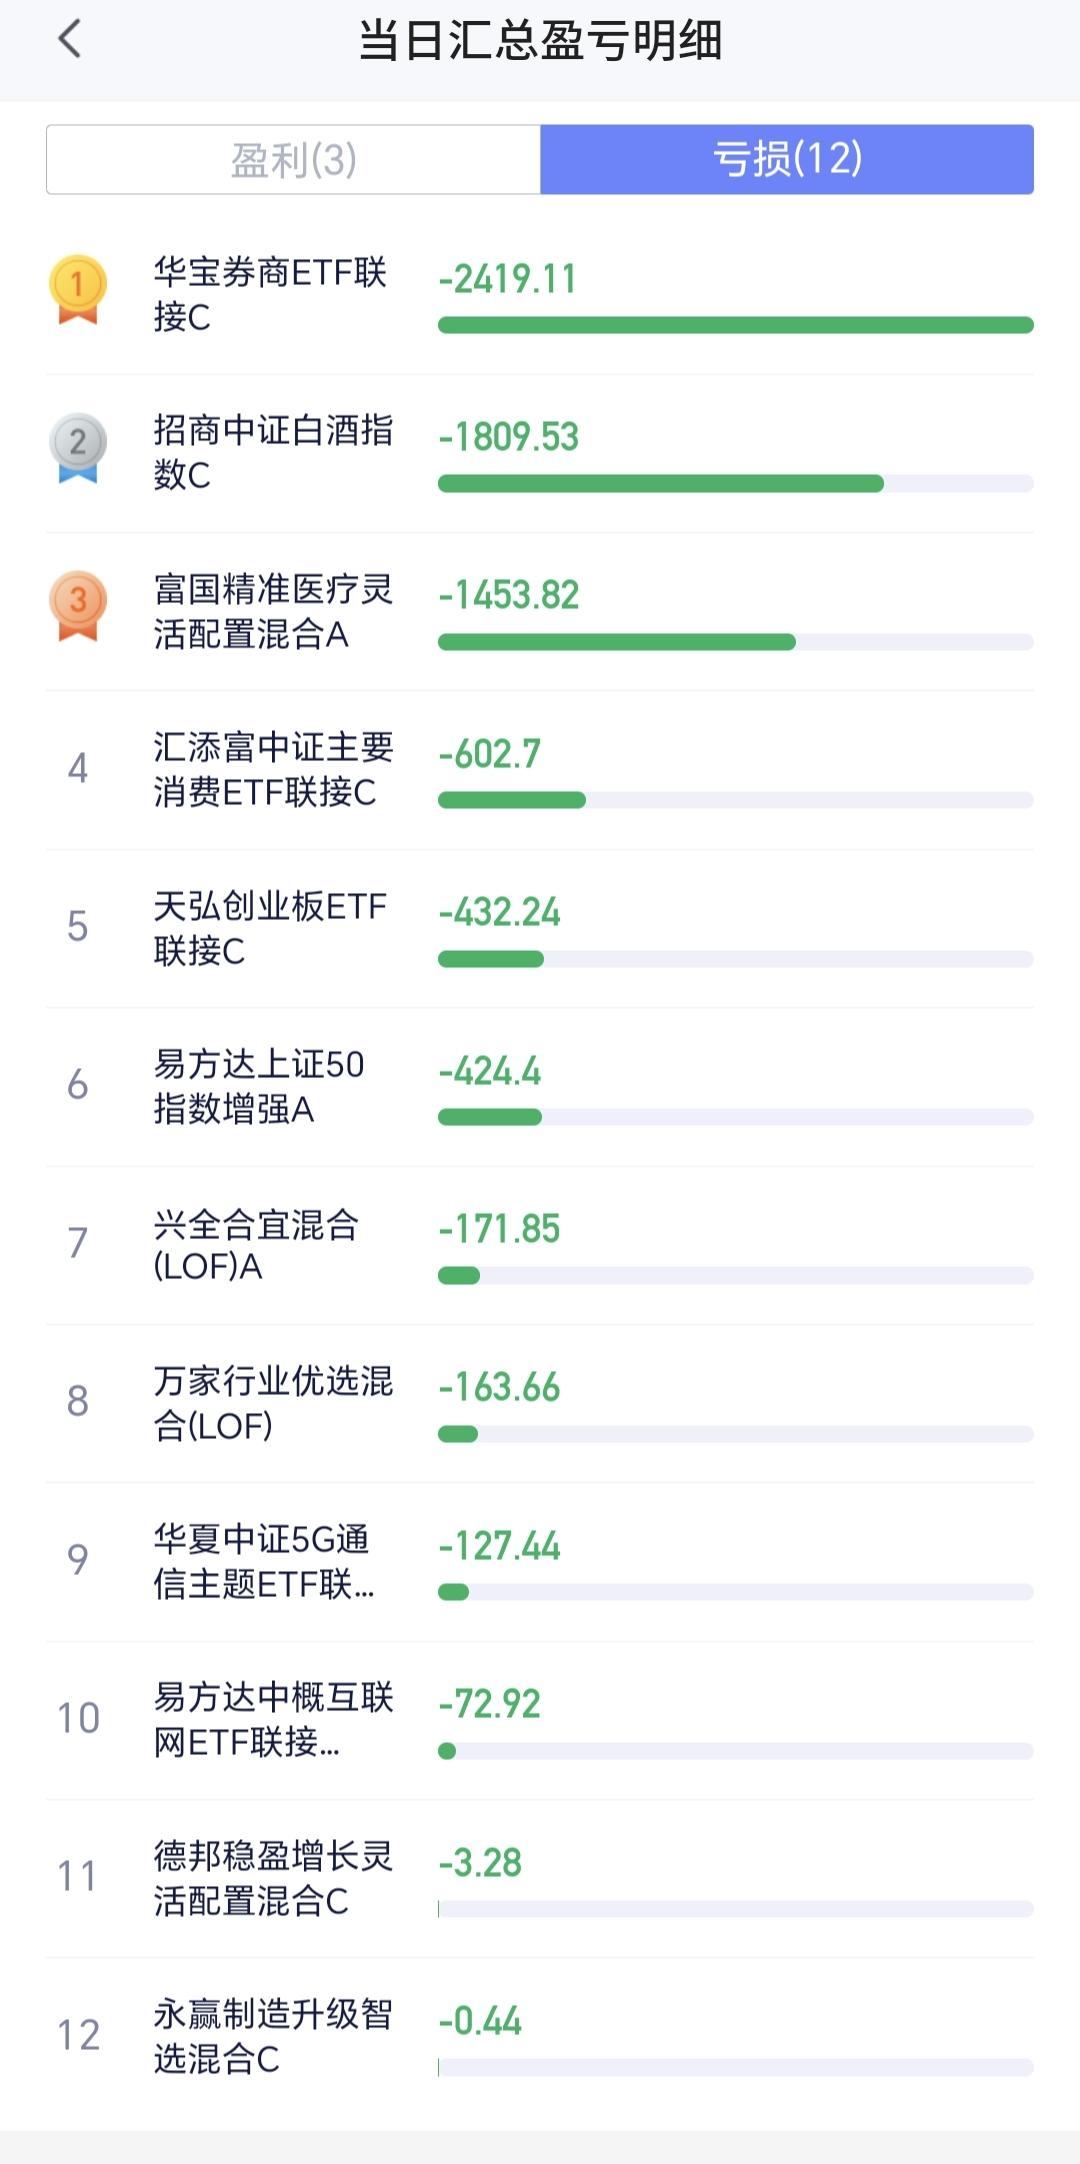Screen dimensions: 1080x2164
Task: Tap the rank number 4
Action: (x=78, y=768)
